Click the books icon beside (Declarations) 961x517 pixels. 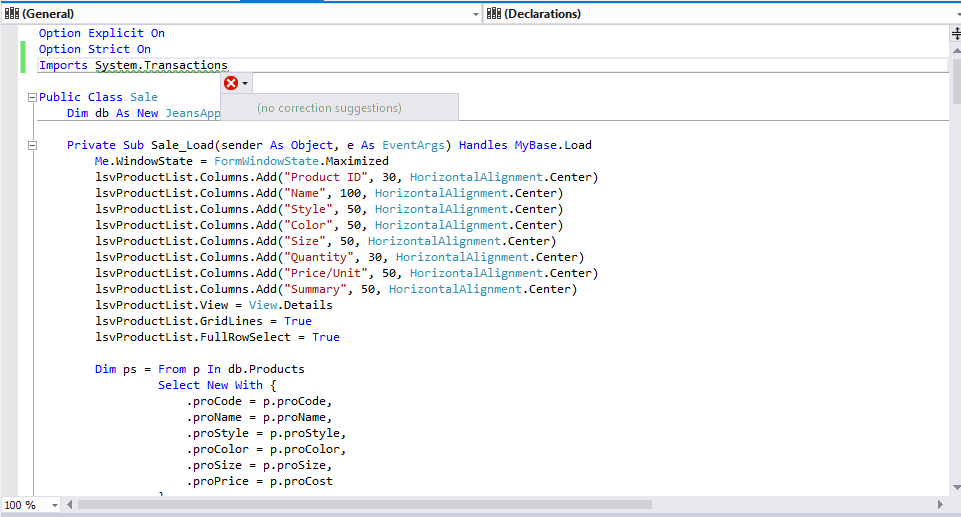click(494, 13)
